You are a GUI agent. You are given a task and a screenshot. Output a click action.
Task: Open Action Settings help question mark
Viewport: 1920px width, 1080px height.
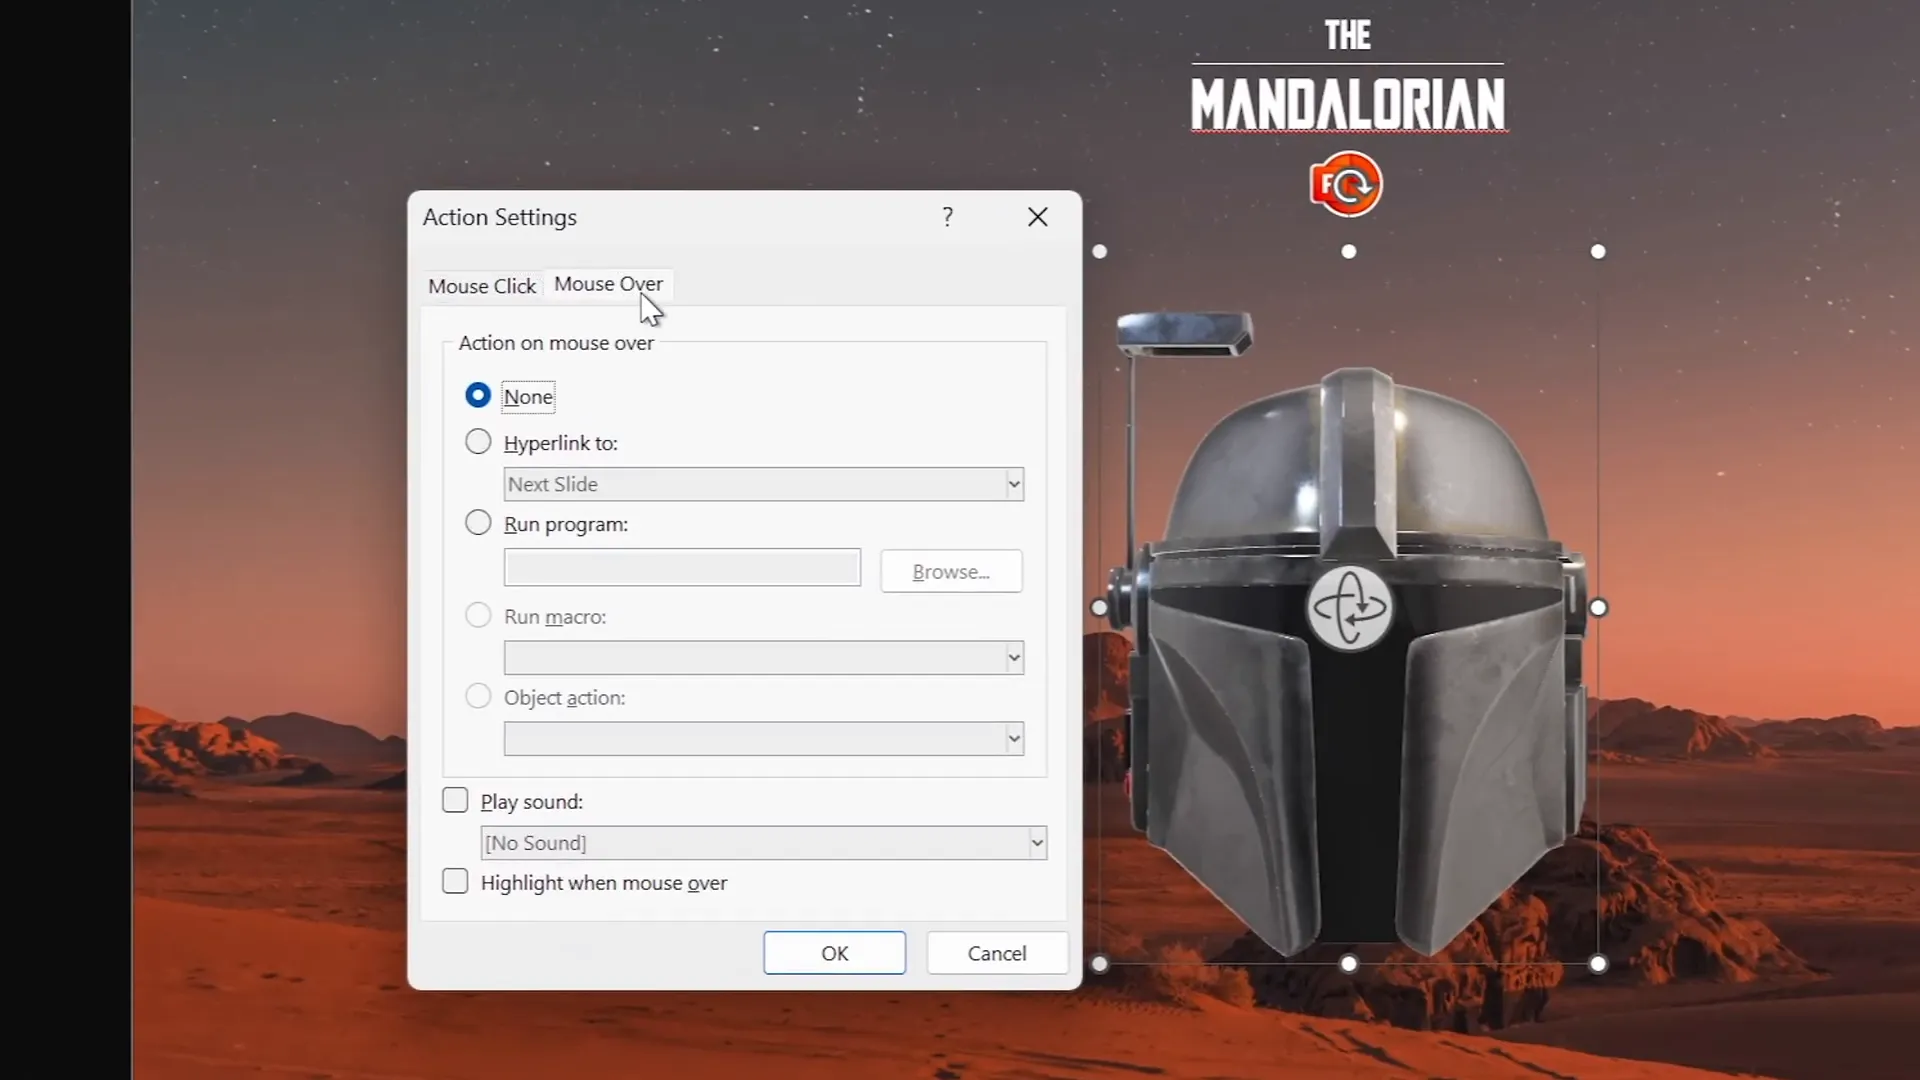(x=947, y=217)
